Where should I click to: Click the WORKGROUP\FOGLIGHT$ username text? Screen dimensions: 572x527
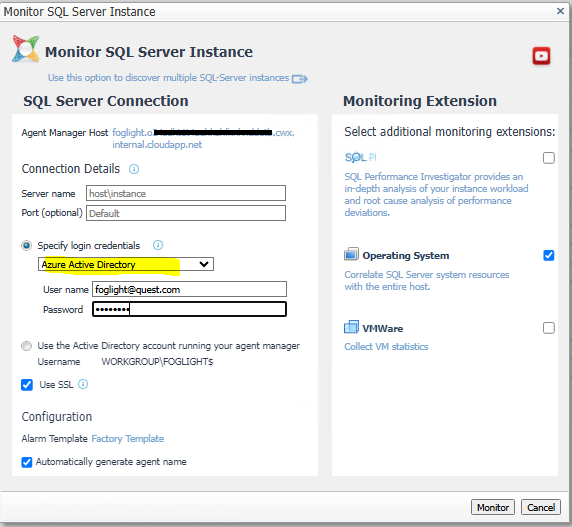point(157,362)
